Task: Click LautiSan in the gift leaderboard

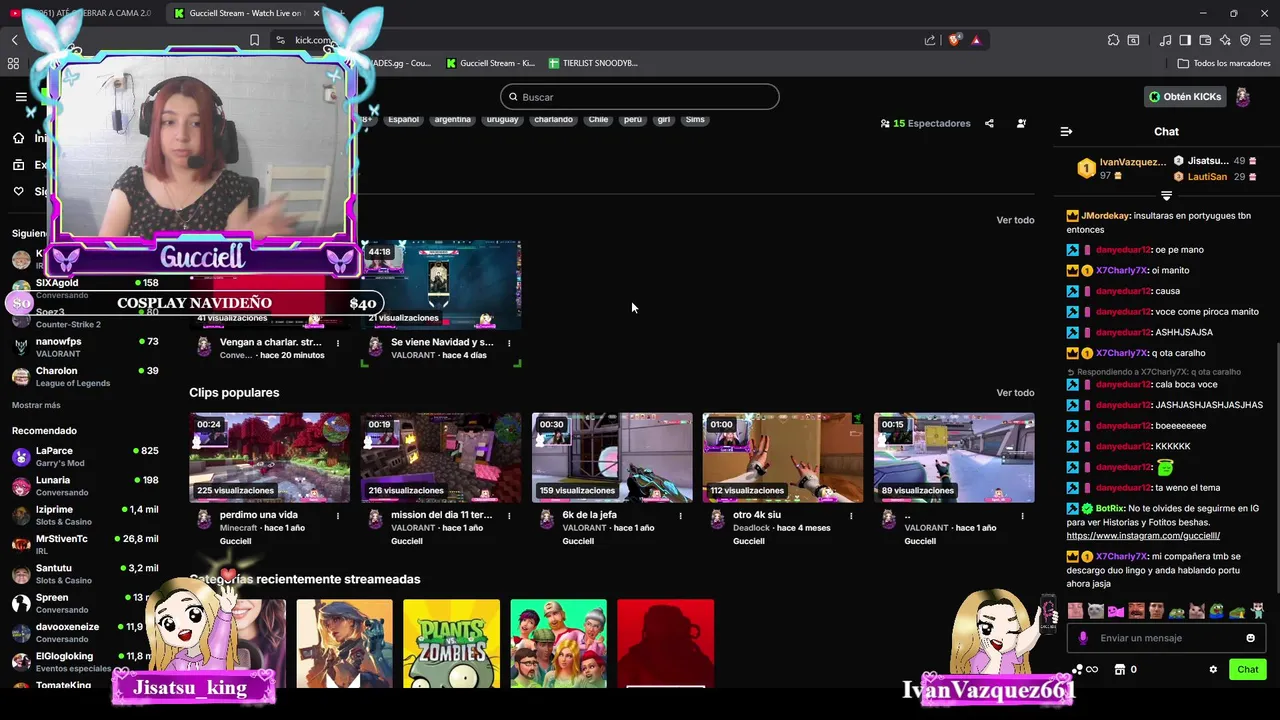Action: (x=1207, y=177)
